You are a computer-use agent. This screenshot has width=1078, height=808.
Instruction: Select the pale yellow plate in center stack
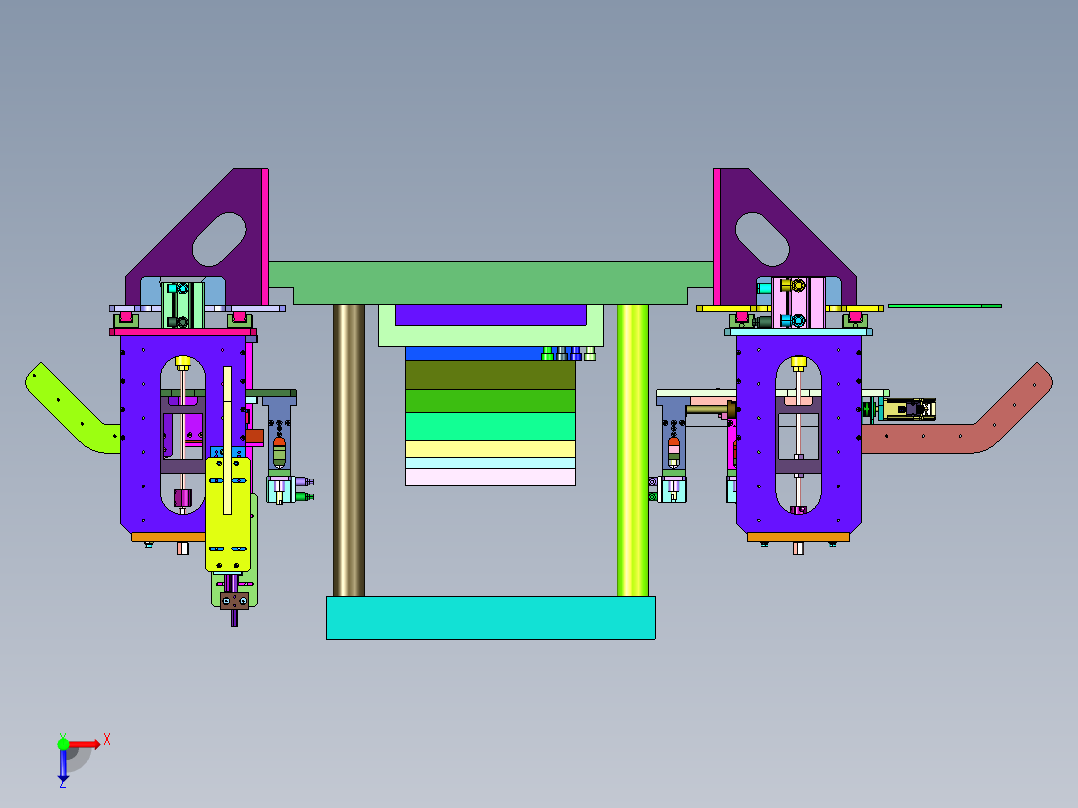(x=490, y=449)
